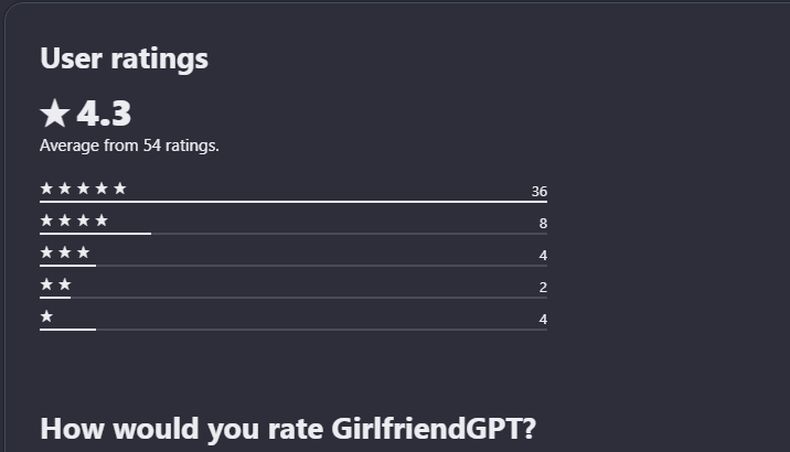Click the 8 count for four-star ratings

point(543,223)
